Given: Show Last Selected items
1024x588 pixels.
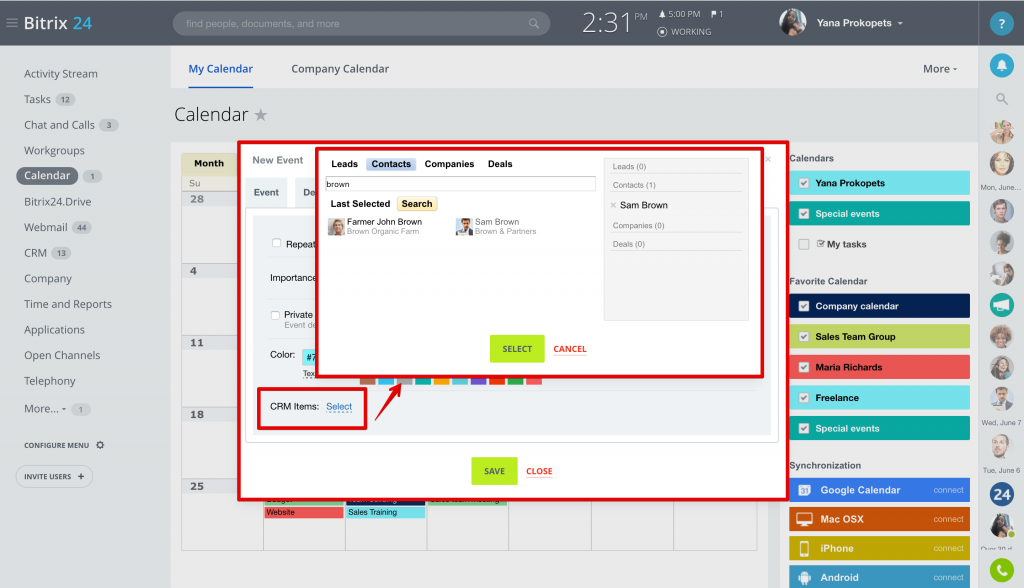Looking at the screenshot, I should pyautogui.click(x=360, y=204).
